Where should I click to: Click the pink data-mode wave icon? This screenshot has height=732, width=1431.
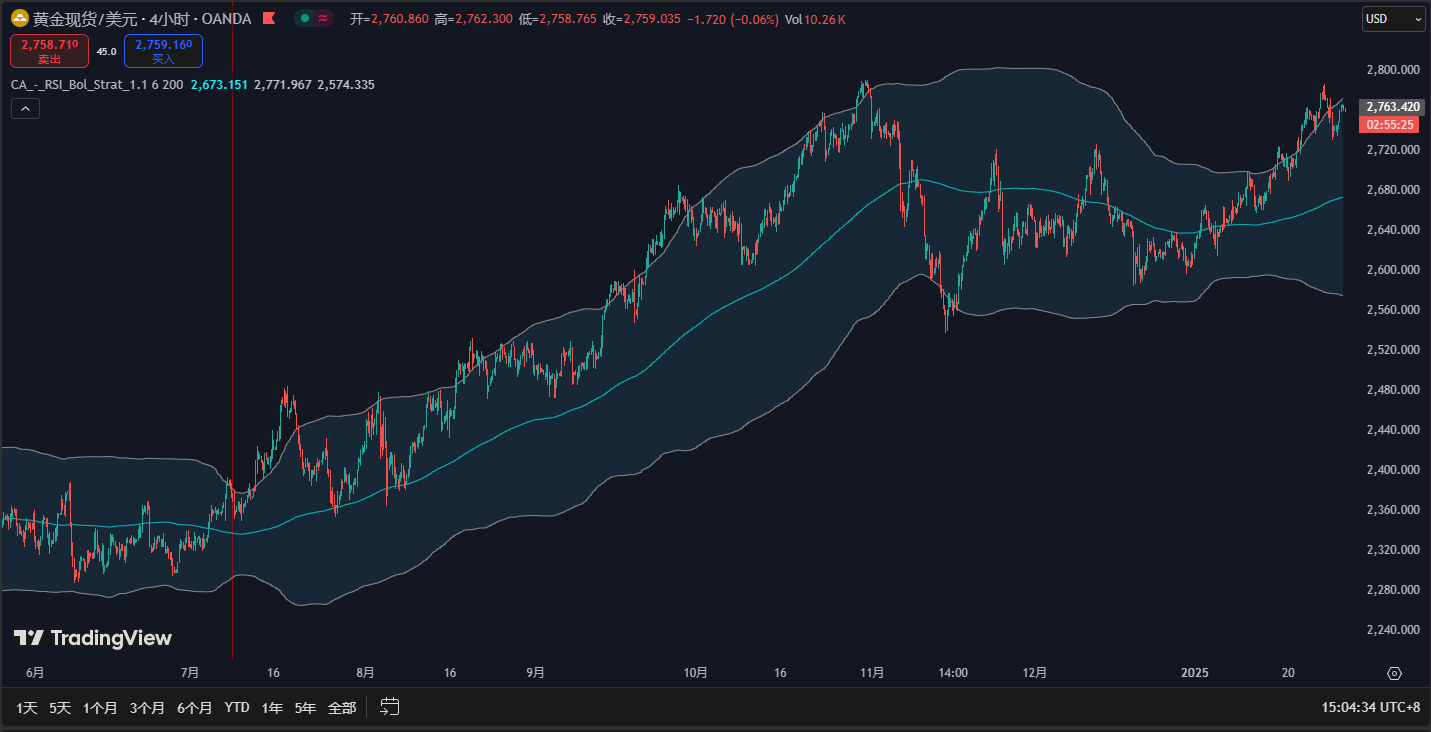(324, 19)
